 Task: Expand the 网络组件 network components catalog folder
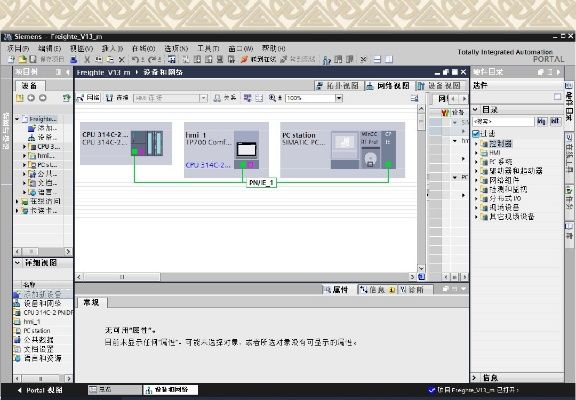click(476, 180)
